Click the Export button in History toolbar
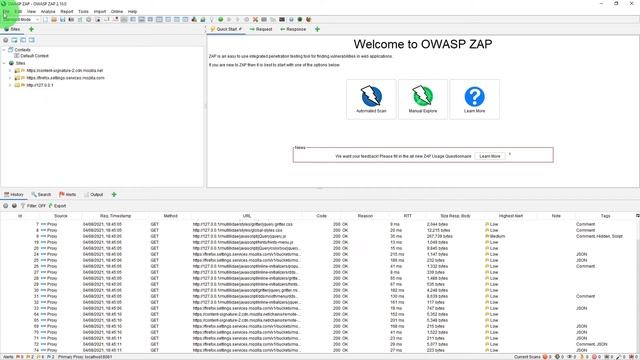The width and height of the screenshot is (640, 360). pyautogui.click(x=57, y=206)
